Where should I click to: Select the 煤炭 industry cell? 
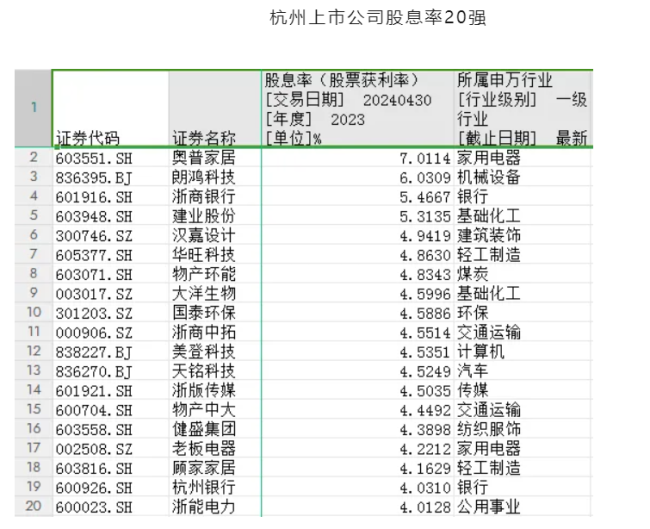click(x=523, y=274)
